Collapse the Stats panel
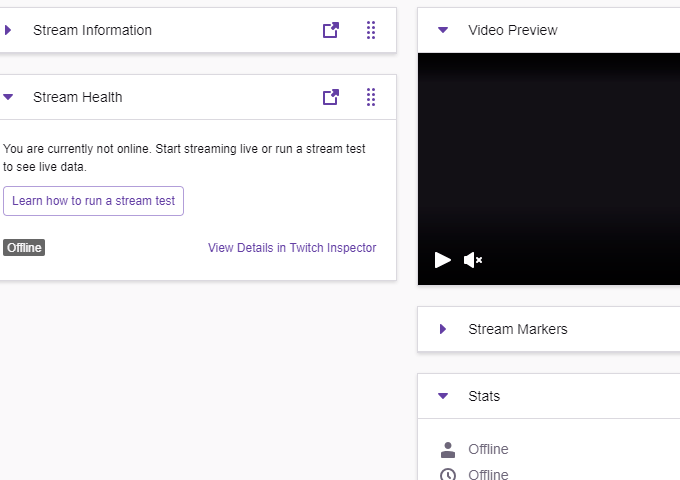Image resolution: width=680 pixels, height=480 pixels. [x=443, y=396]
